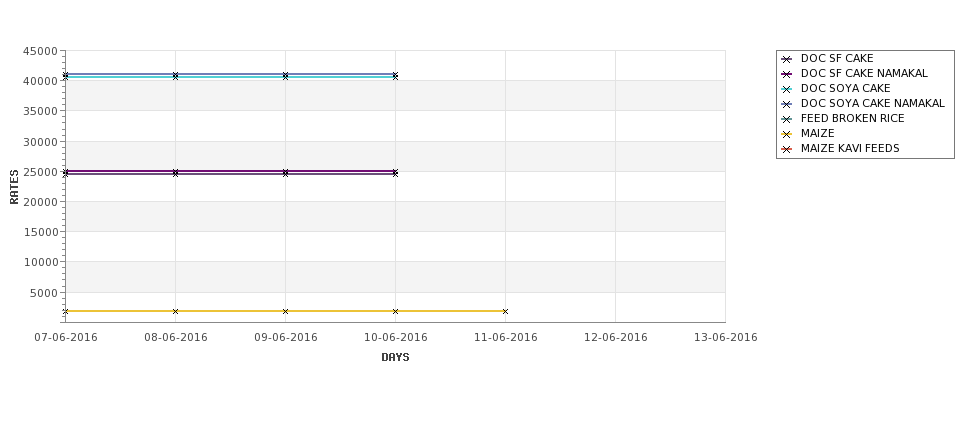
Task: Select the top soya data point on 10-06-2016
Action: [395, 75]
